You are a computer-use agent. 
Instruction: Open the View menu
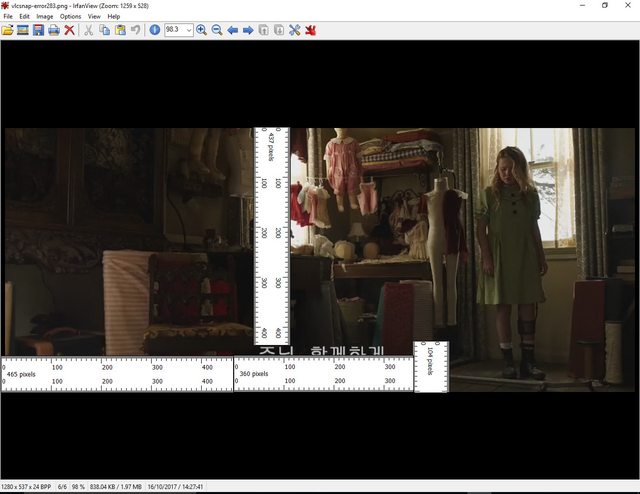(x=94, y=16)
